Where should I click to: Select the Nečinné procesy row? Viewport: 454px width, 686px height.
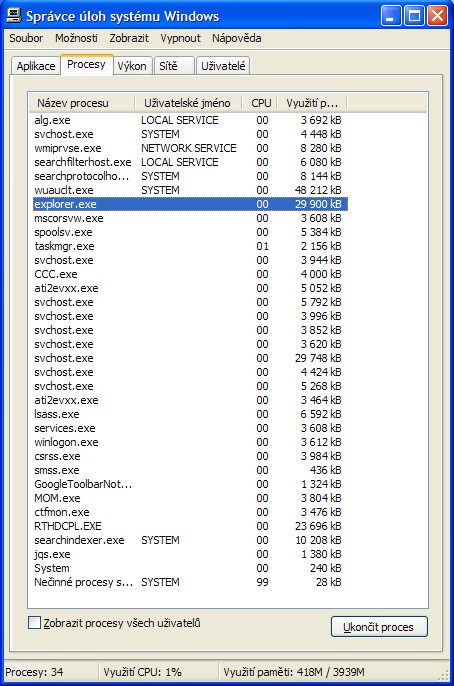[190, 582]
